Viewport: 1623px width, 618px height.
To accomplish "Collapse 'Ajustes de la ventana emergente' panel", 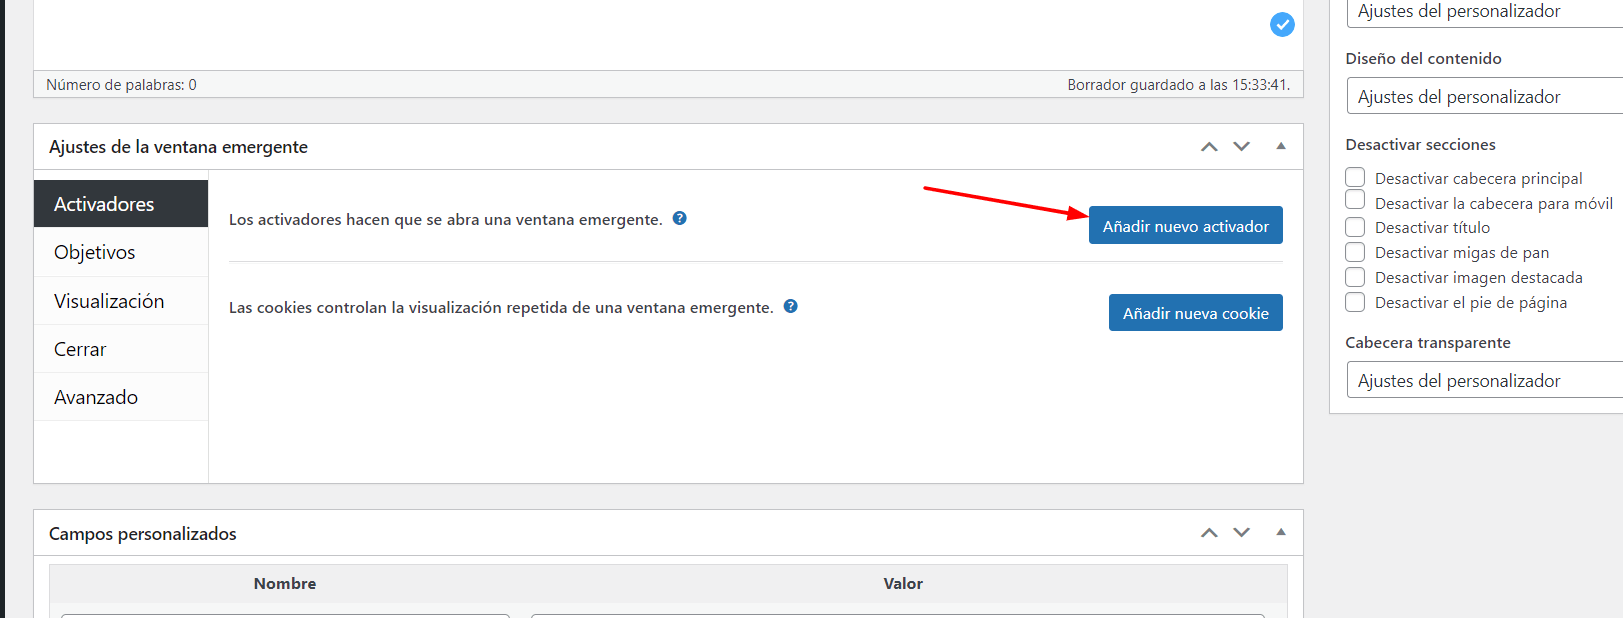I will pos(1280,146).
